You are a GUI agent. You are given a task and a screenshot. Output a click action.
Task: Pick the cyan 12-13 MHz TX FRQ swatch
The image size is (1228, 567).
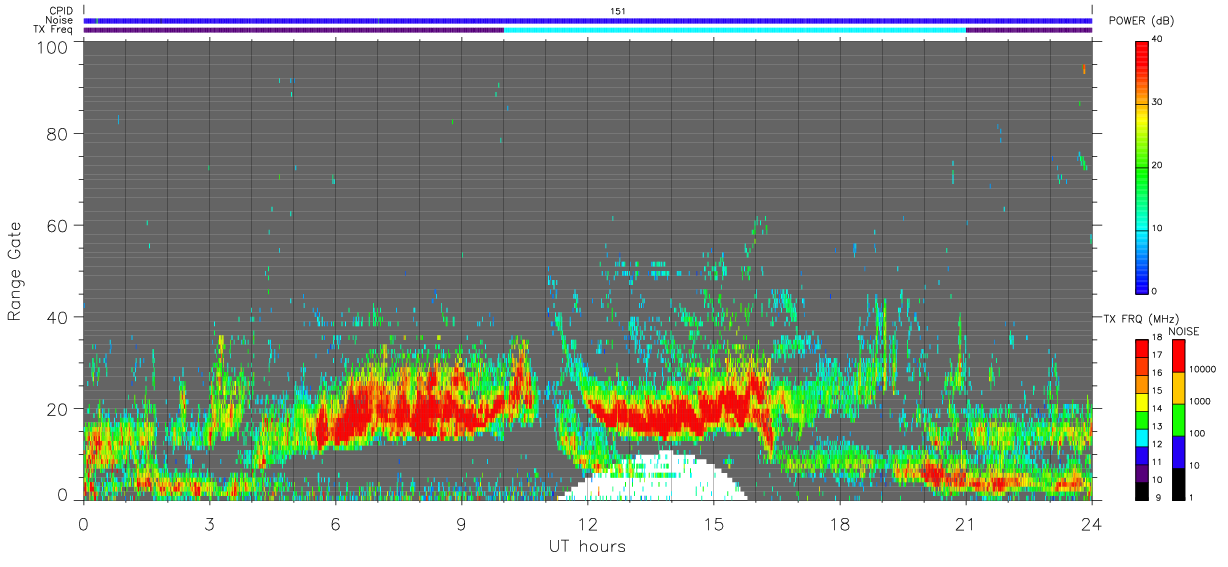(1143, 438)
